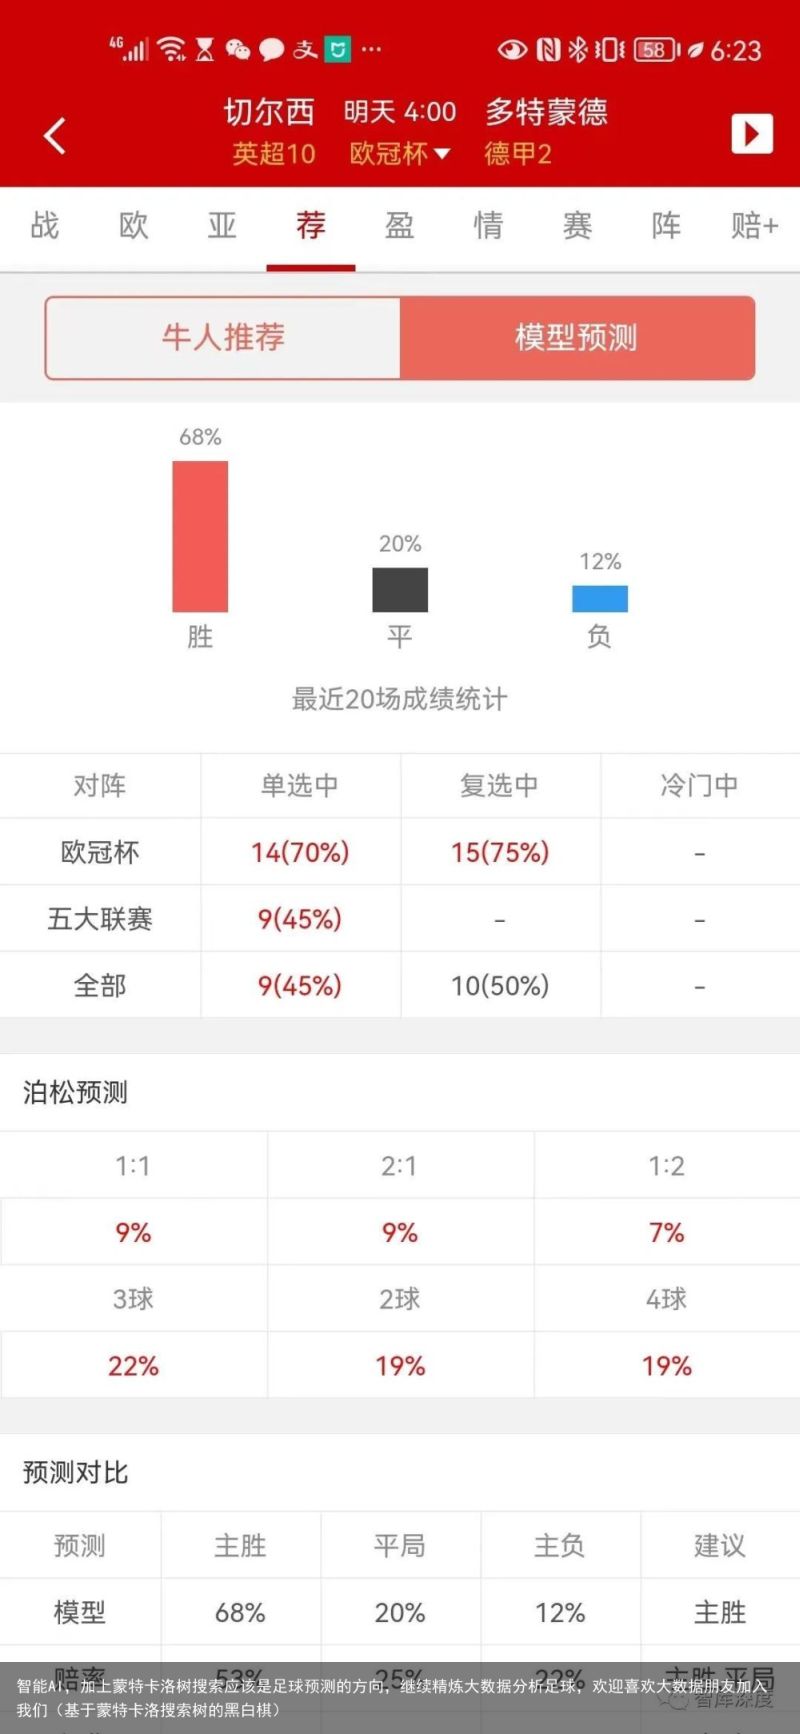Viewport: 800px width, 1734px height.
Task: Tap 14(70%) in 欧冠杯 row
Action: (300, 852)
